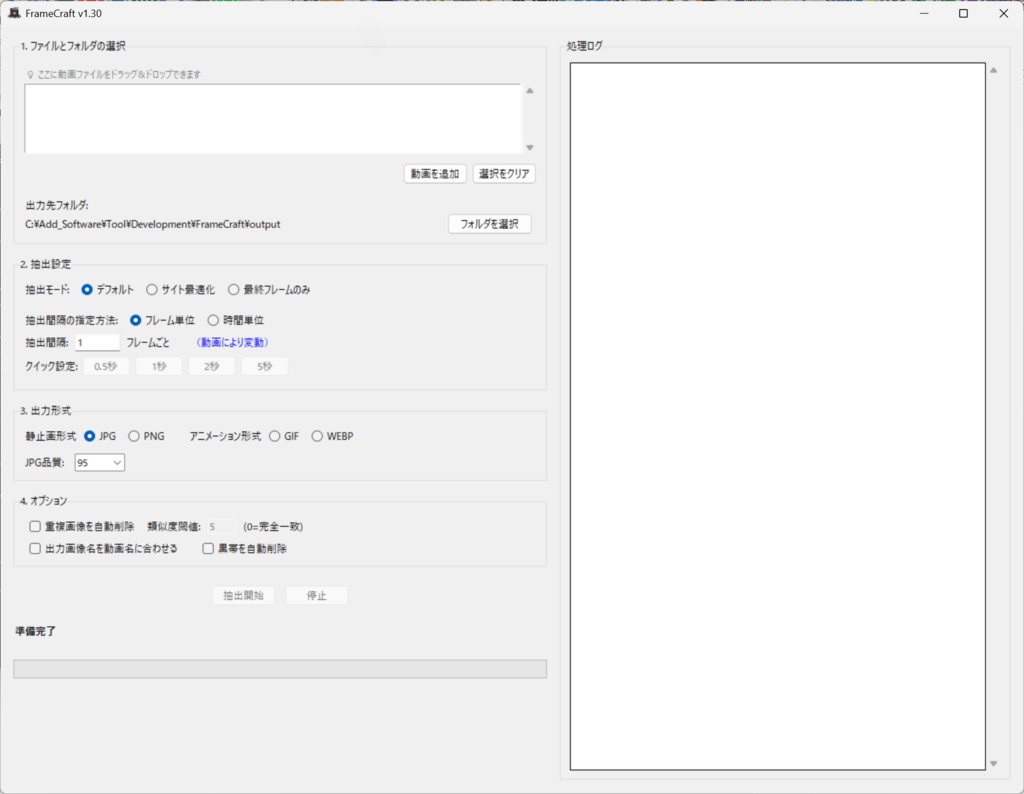Click フォルダを選択 button
The width and height of the screenshot is (1024, 794).
(x=490, y=224)
